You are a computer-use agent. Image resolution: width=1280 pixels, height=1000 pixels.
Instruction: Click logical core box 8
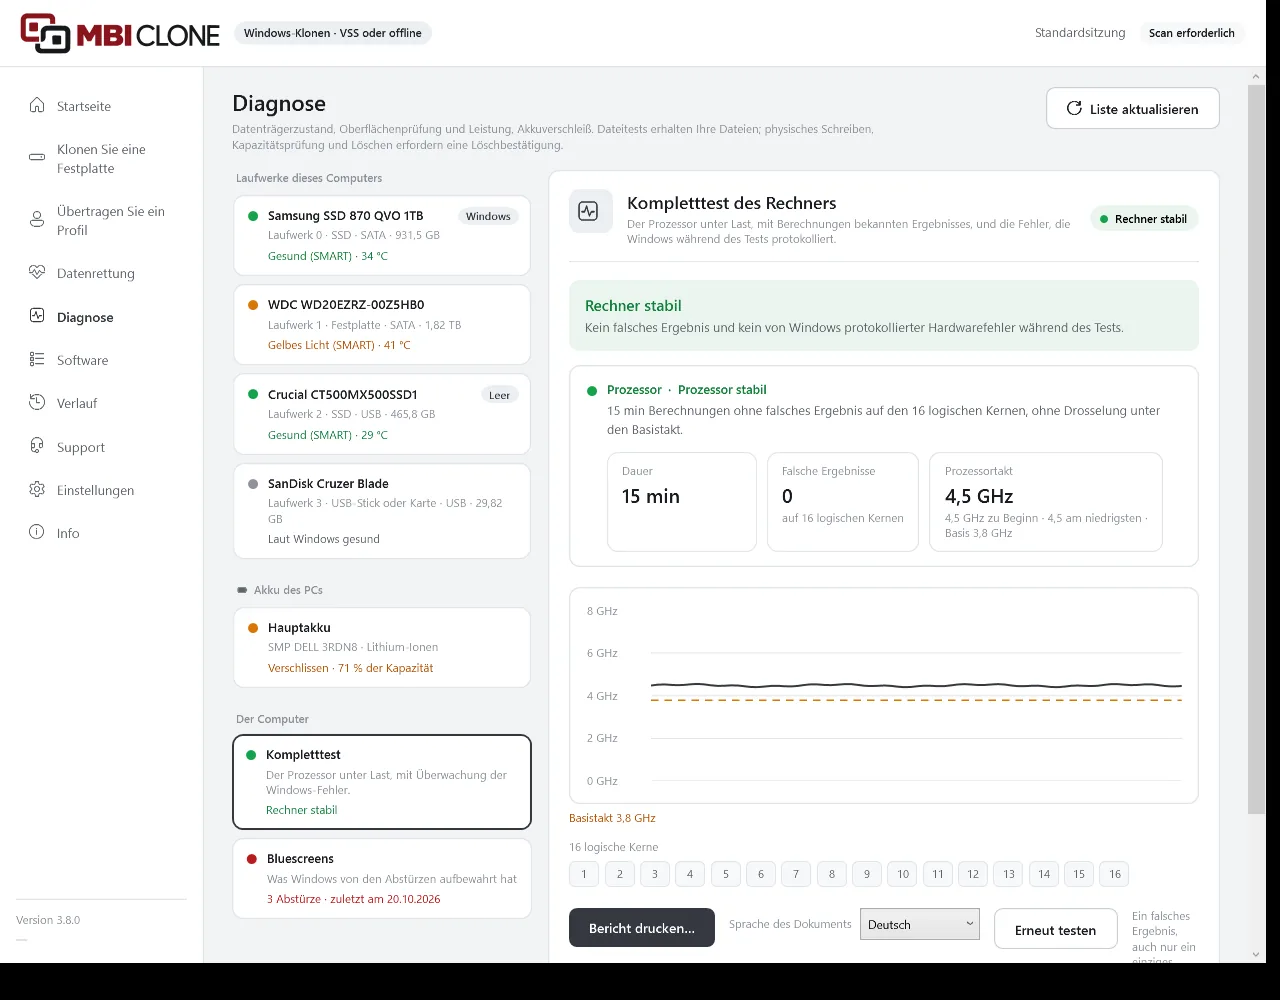831,874
